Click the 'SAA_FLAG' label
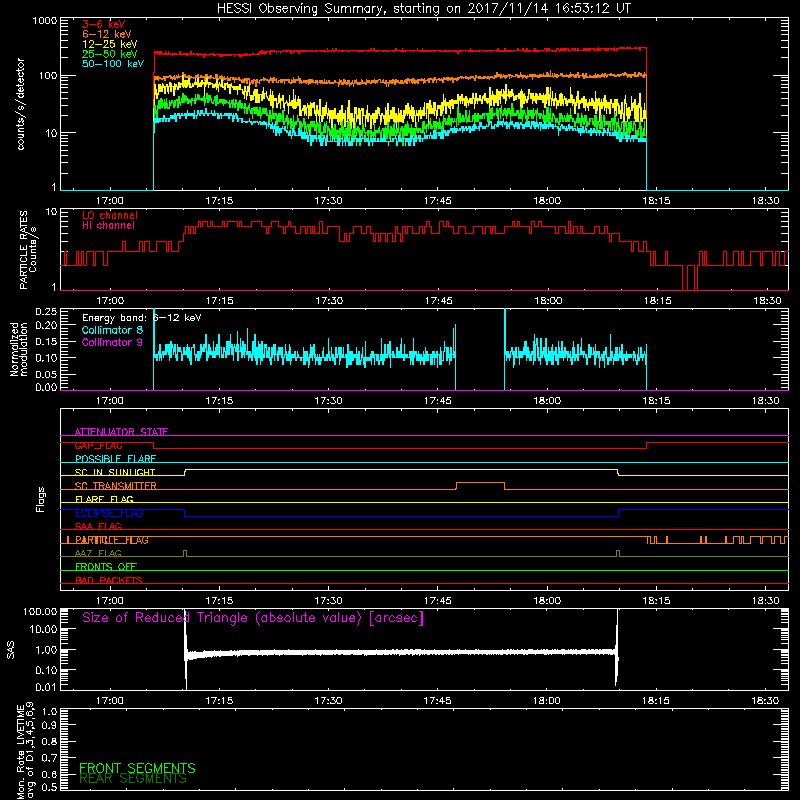Image resolution: width=800 pixels, height=800 pixels. click(x=98, y=527)
